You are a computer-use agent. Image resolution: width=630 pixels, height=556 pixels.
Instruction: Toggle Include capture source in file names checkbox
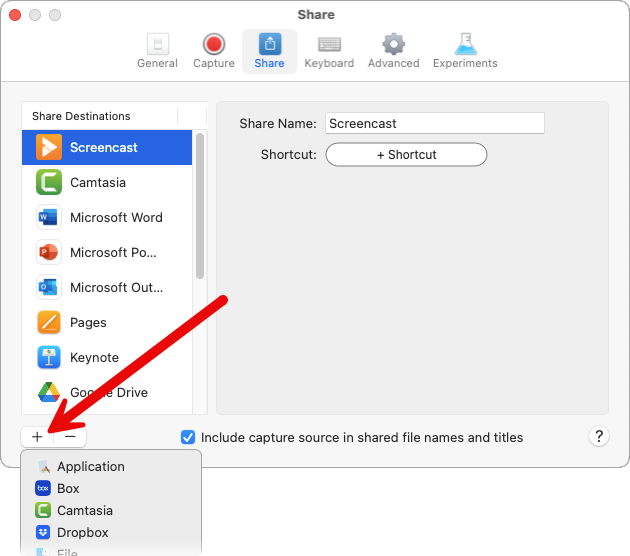point(188,437)
